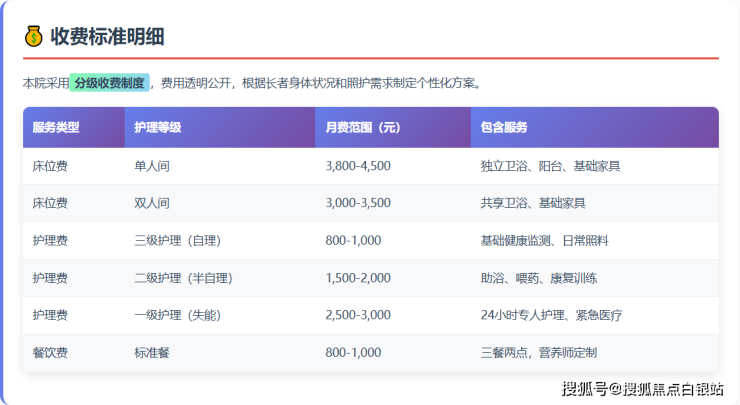
Task: Open the 搜狐号@搜狐焦点白银站 watermark link
Action: point(642,389)
